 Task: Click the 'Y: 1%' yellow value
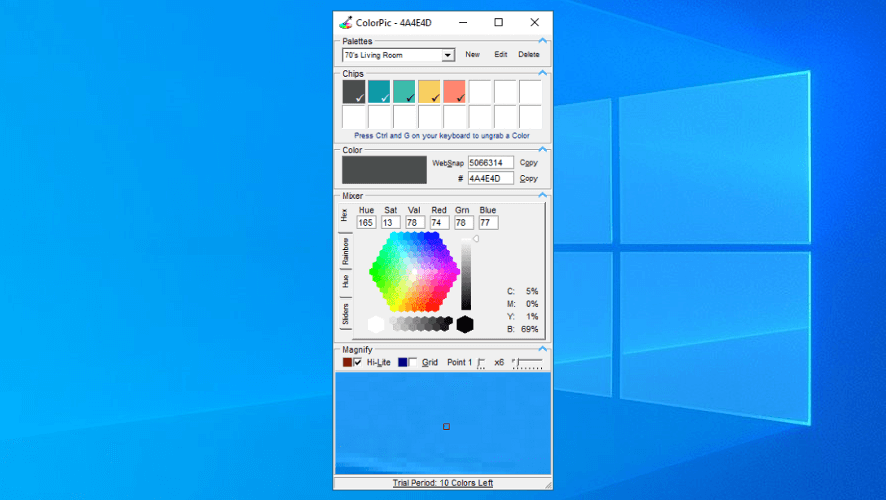[522, 316]
